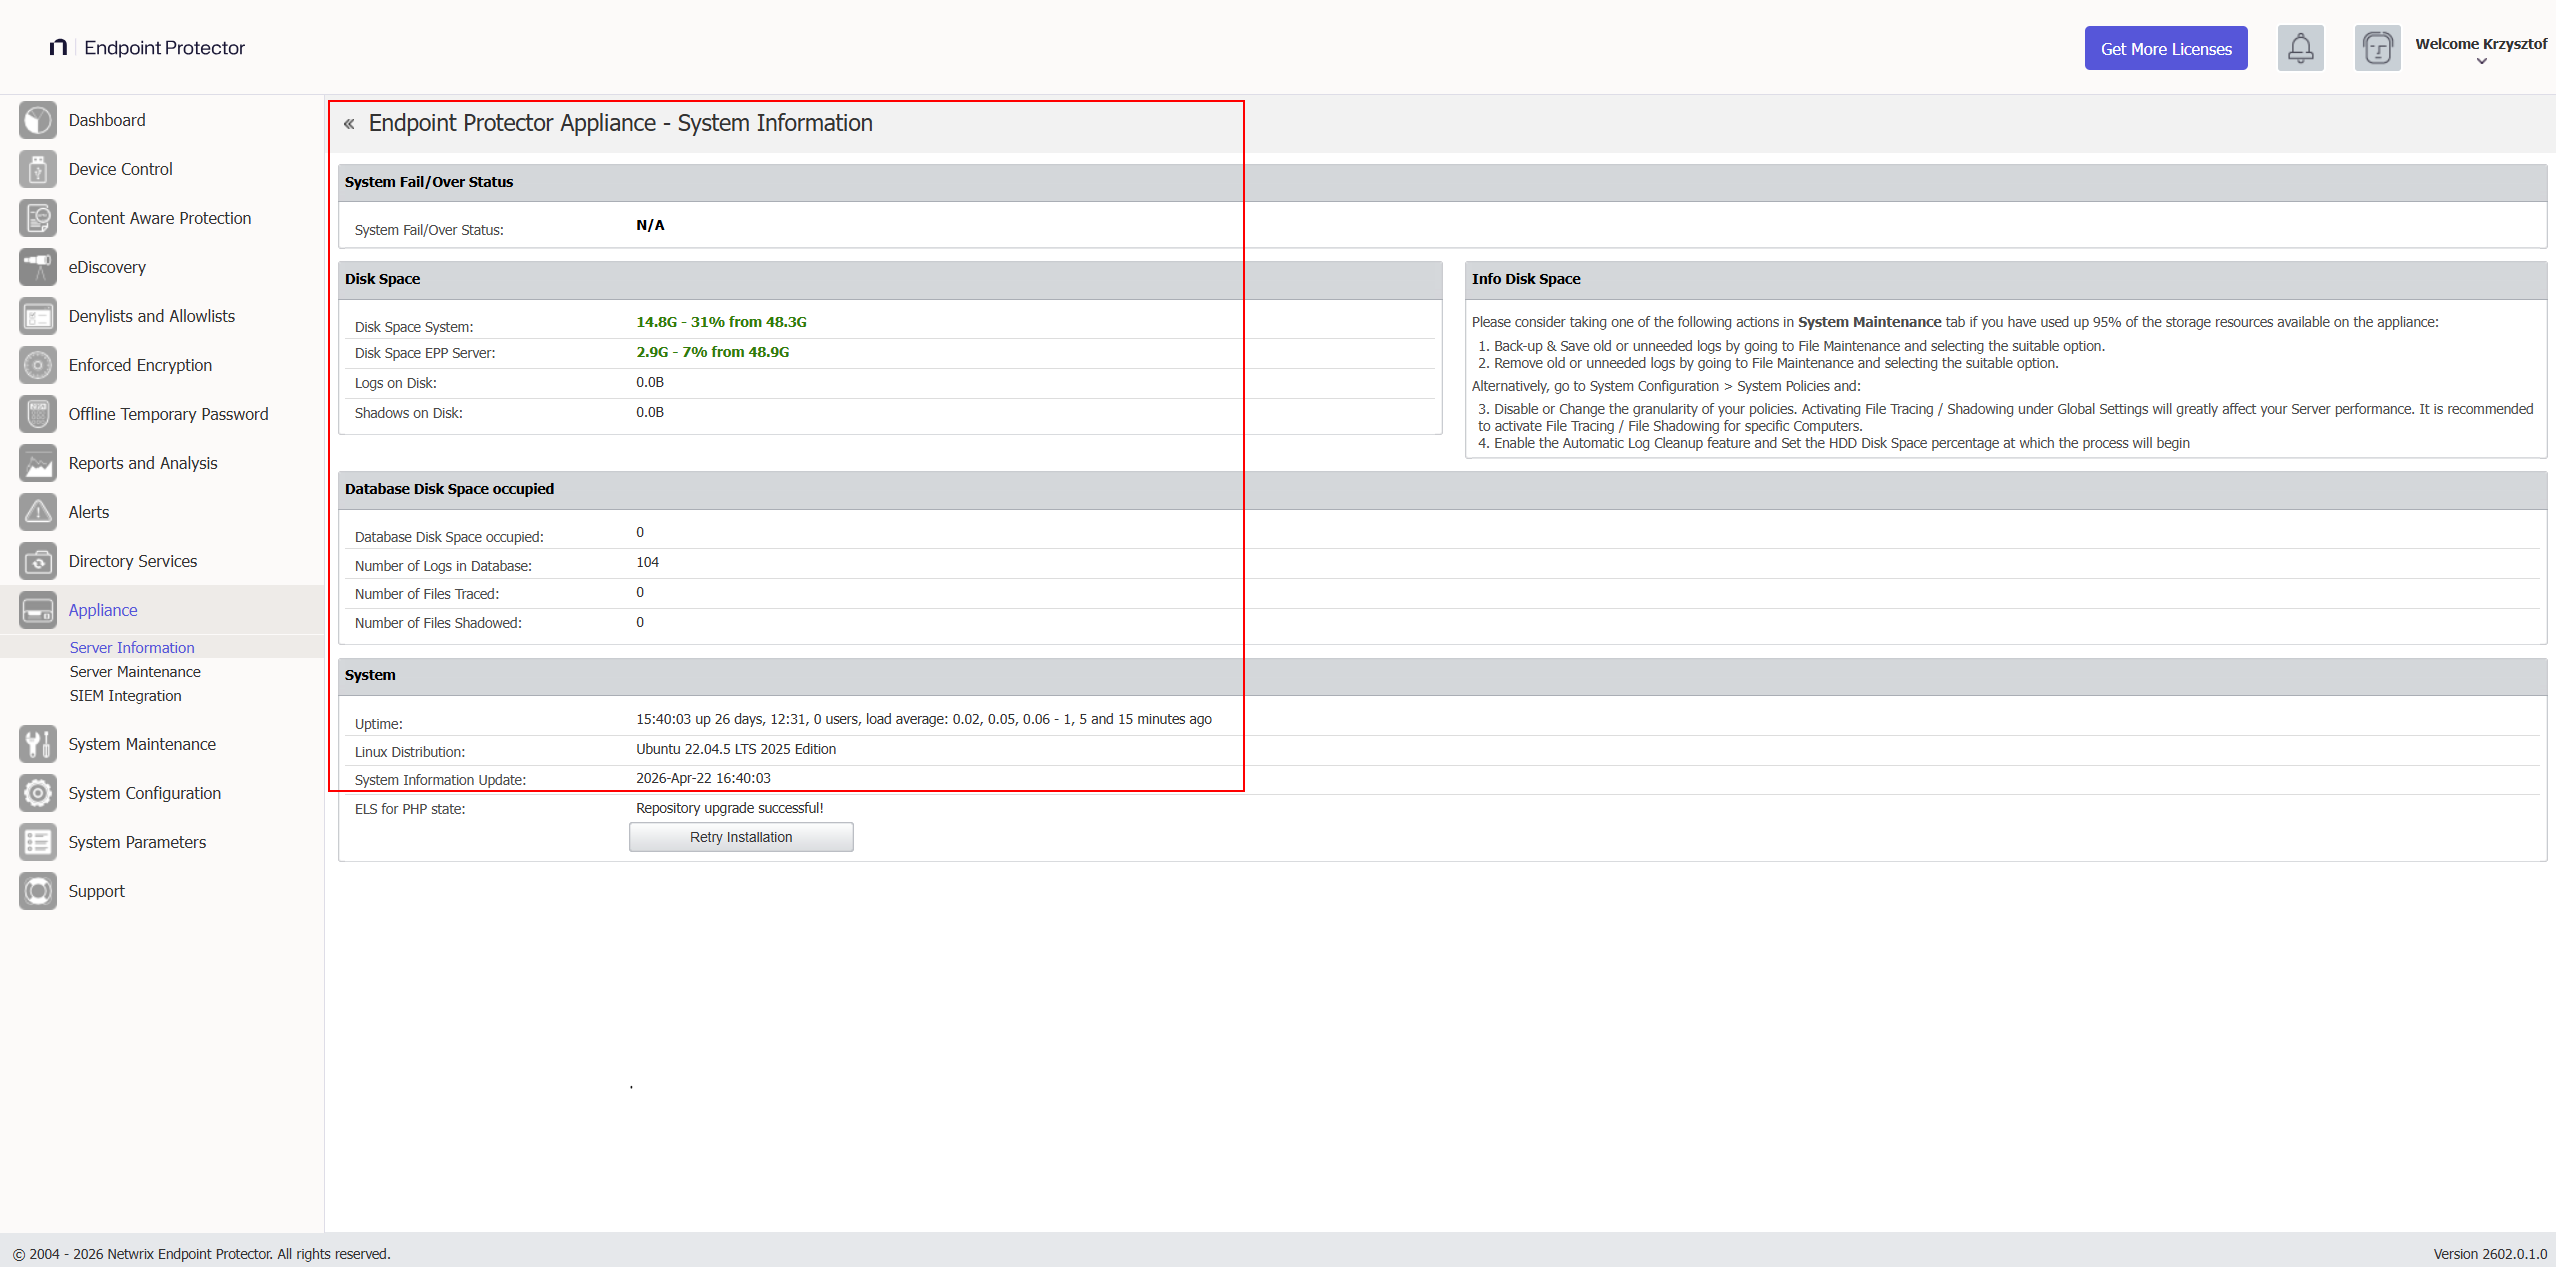
Task: Open the Dashboard from the sidebar icon
Action: [37, 120]
